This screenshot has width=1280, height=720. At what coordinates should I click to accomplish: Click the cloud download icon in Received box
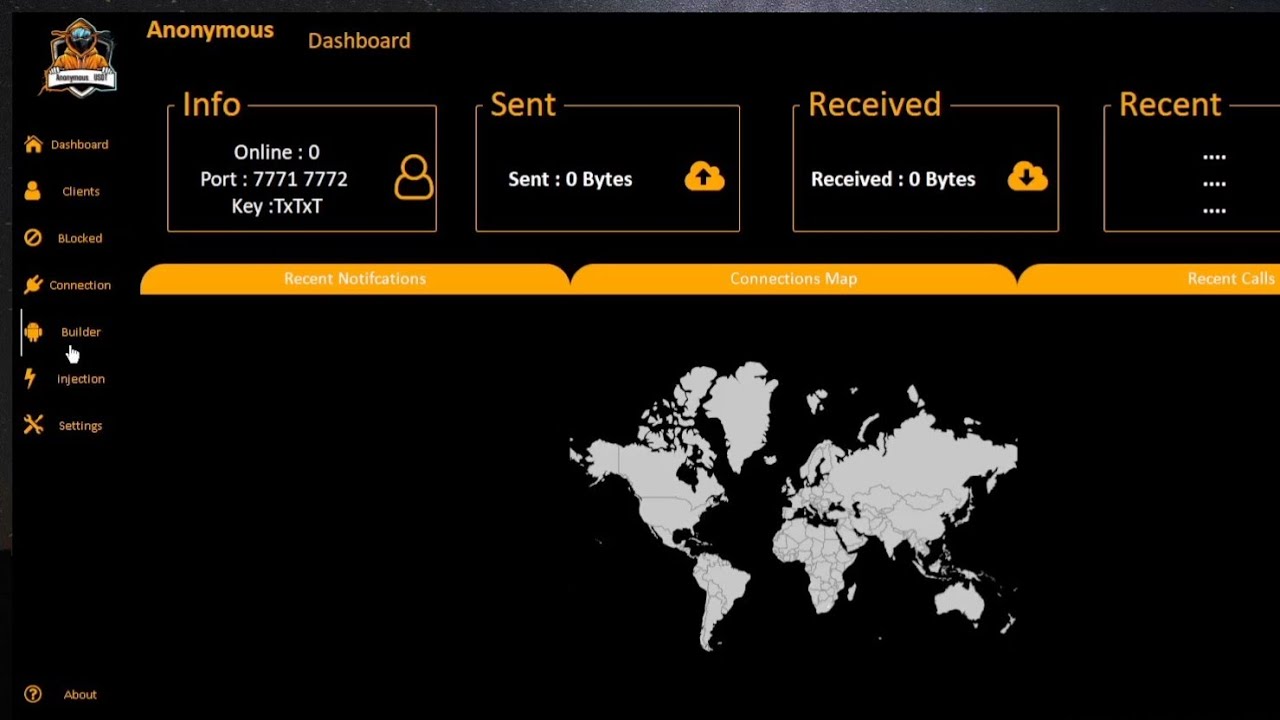(1027, 176)
